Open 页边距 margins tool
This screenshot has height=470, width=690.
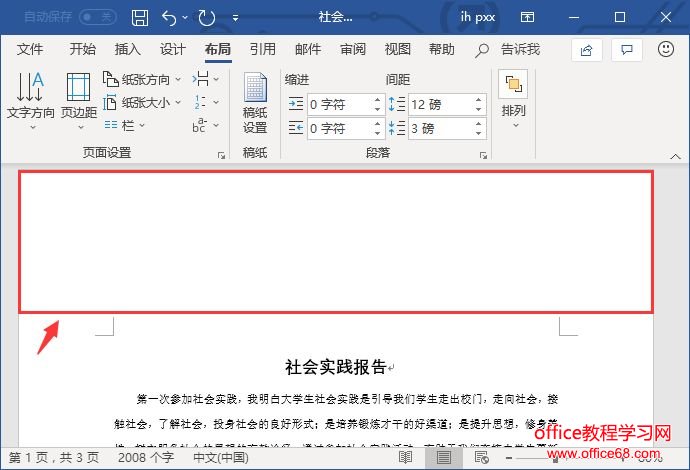79,101
